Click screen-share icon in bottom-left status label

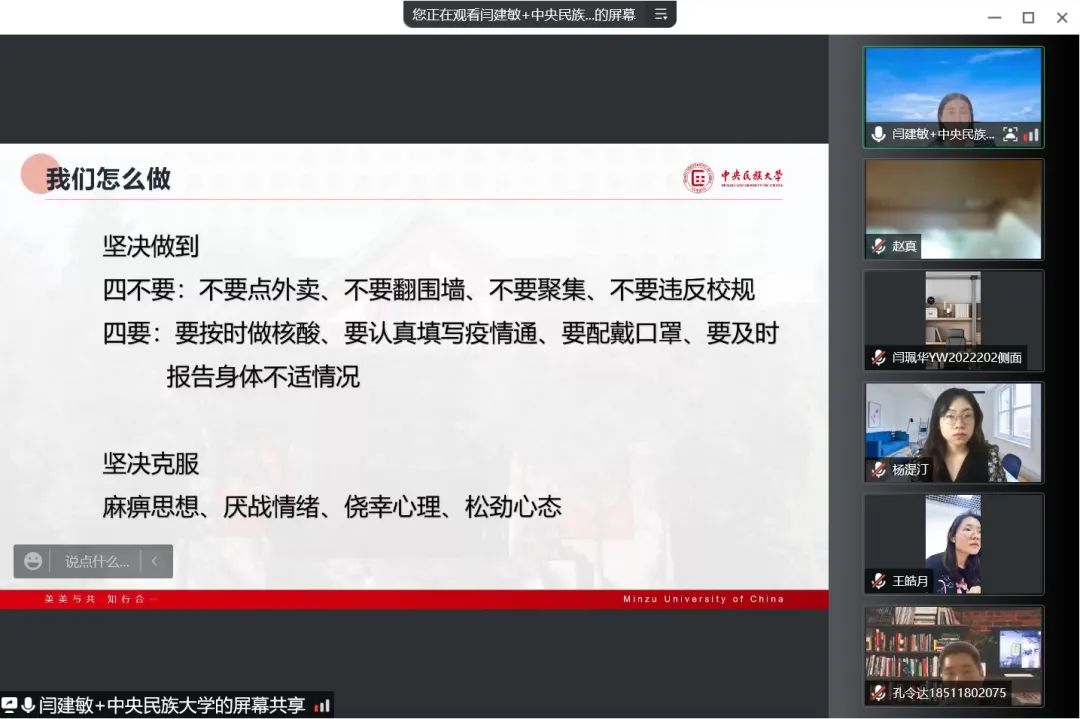(10, 705)
